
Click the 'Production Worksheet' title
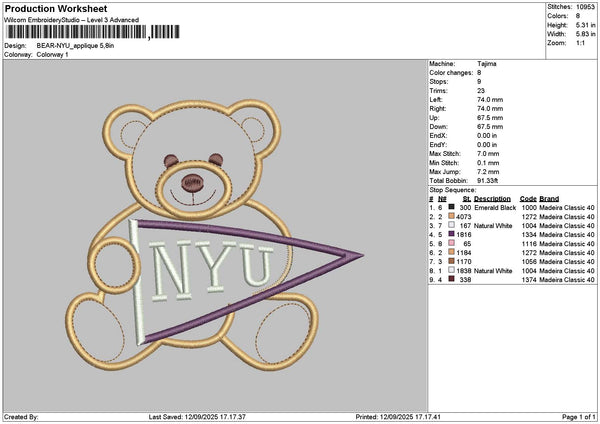pos(56,8)
